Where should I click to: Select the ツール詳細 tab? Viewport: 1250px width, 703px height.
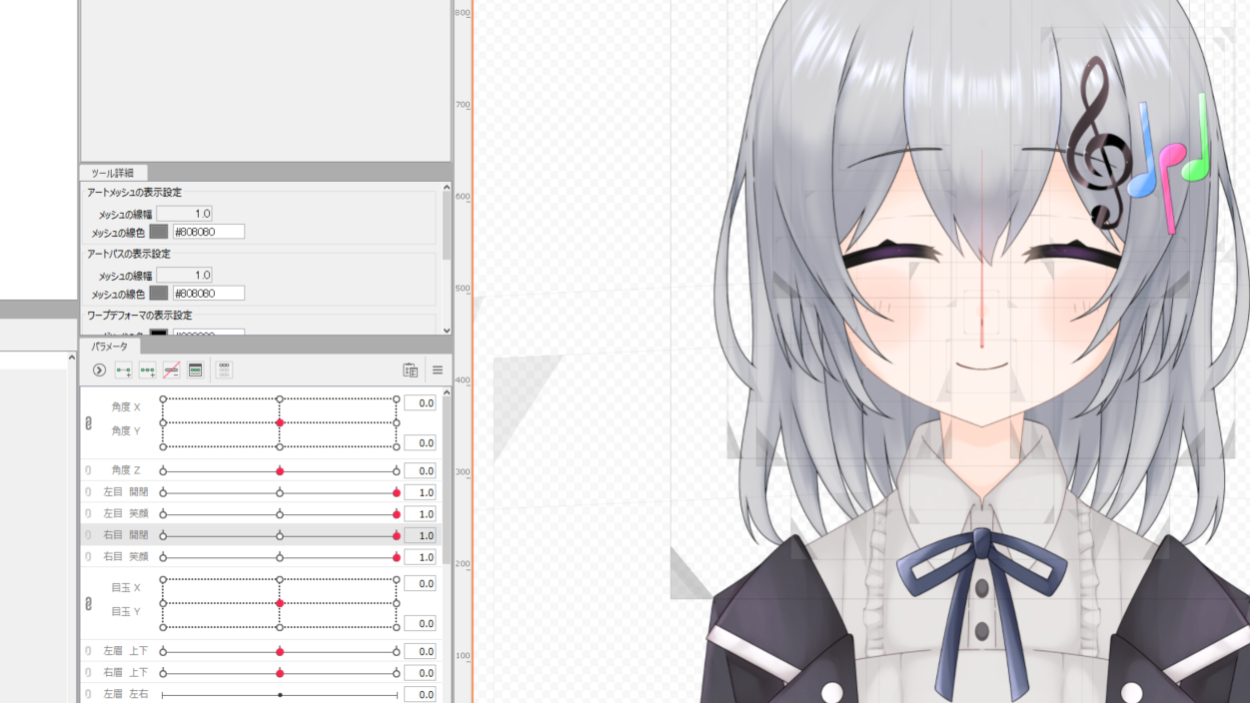click(113, 173)
